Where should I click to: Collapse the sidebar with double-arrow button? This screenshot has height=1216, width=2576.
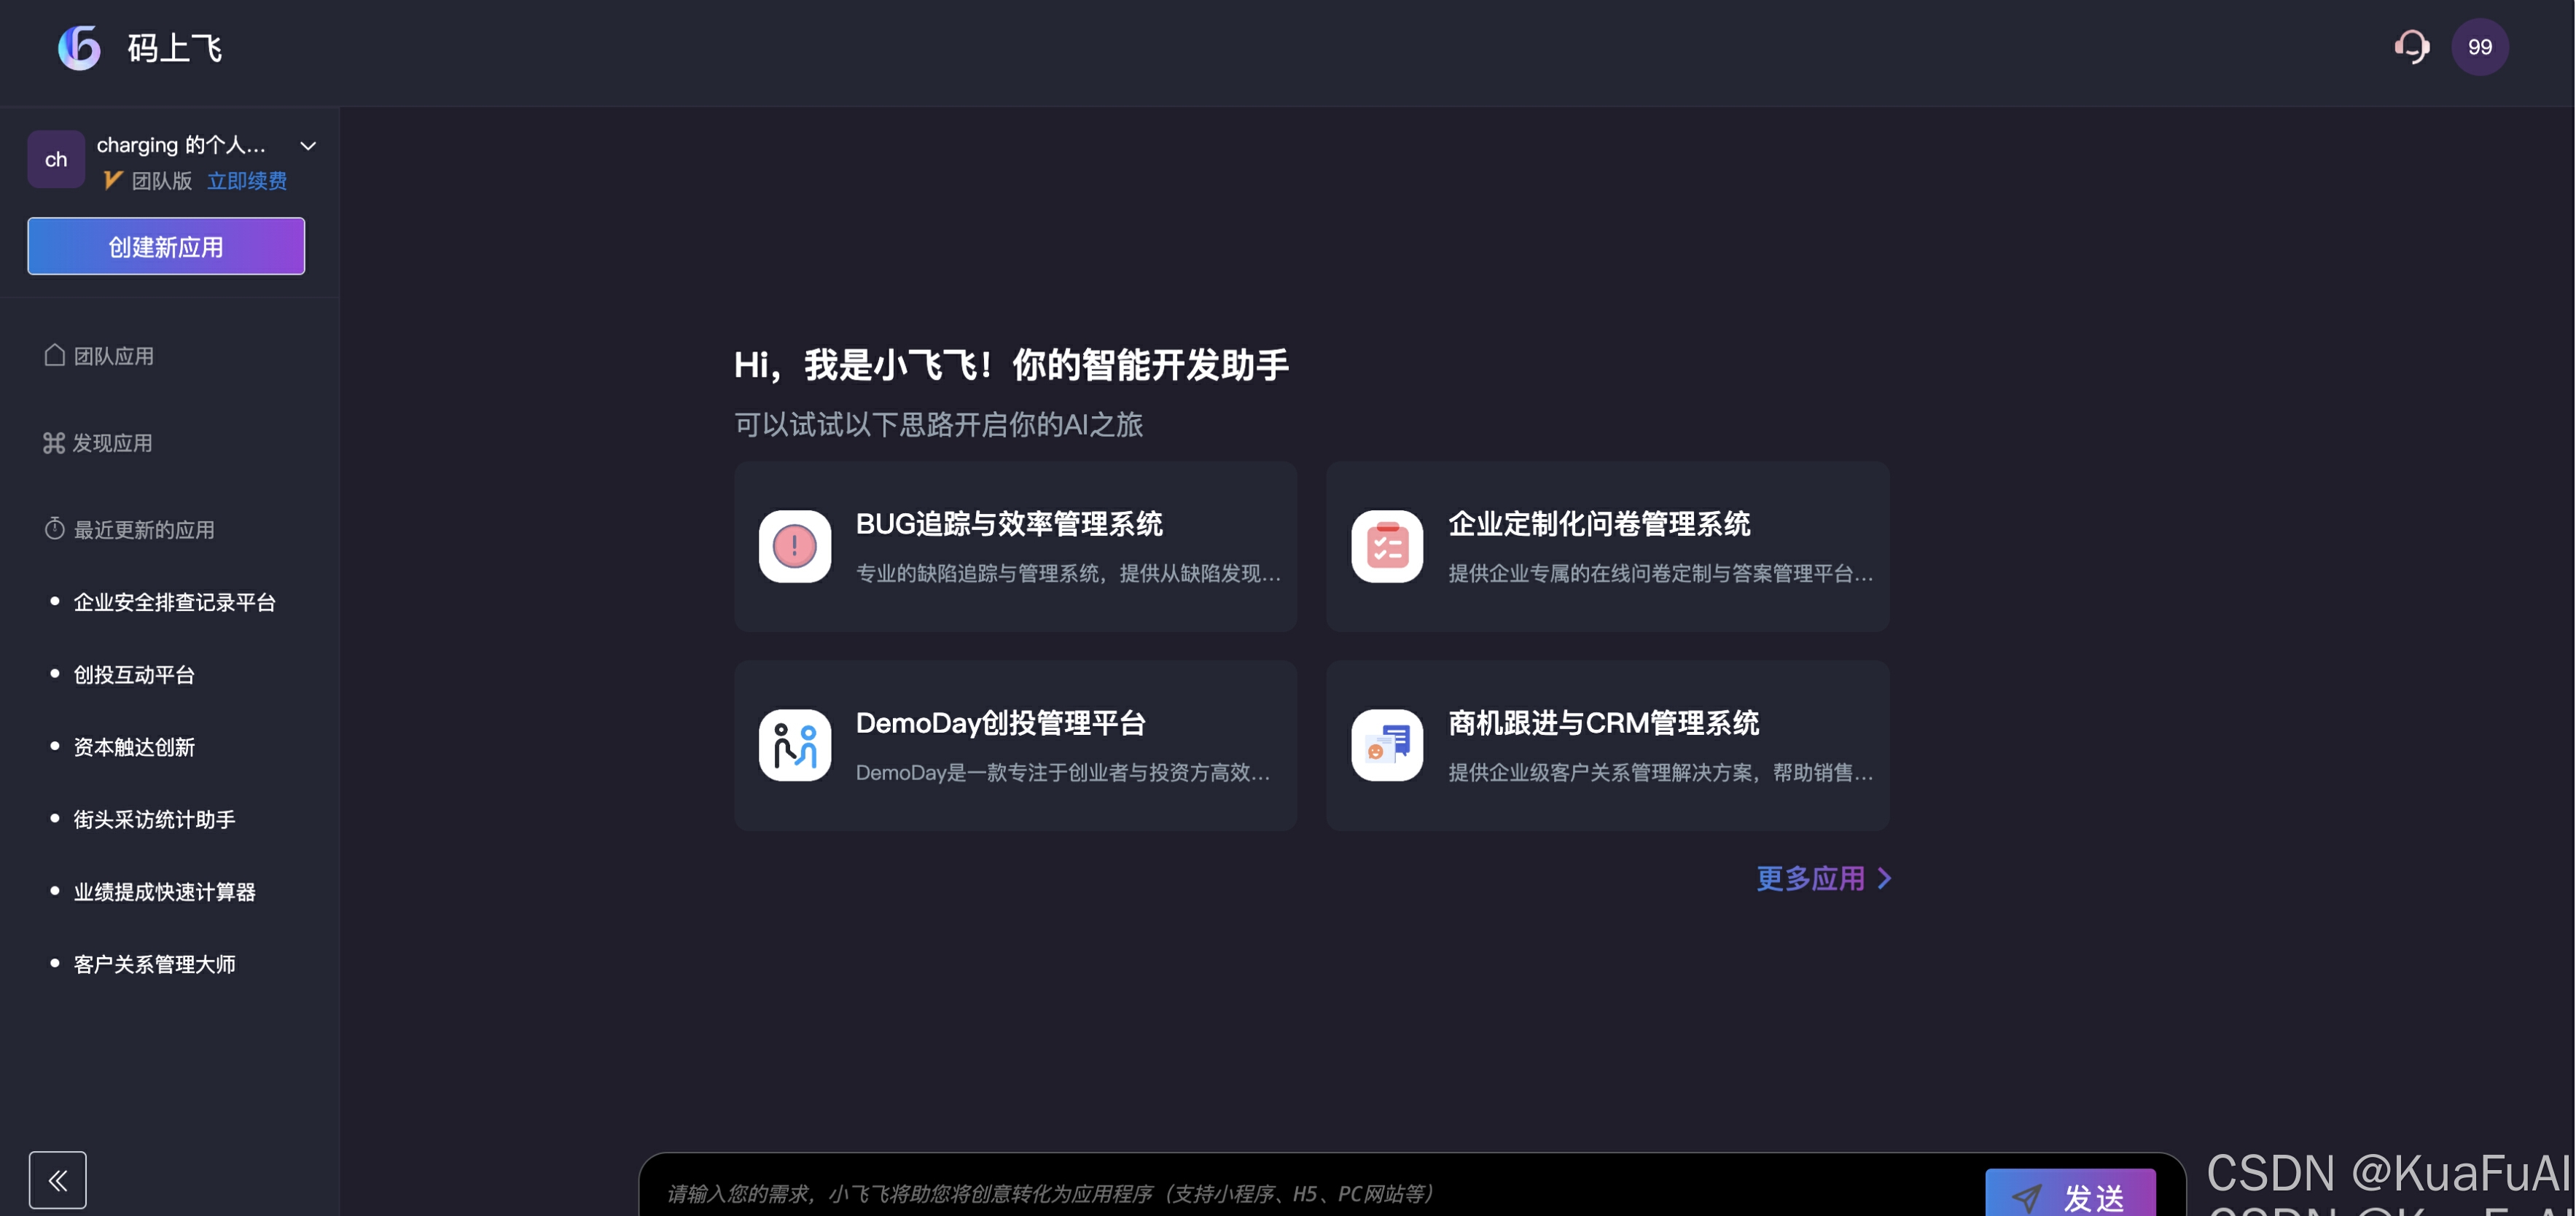pyautogui.click(x=58, y=1180)
